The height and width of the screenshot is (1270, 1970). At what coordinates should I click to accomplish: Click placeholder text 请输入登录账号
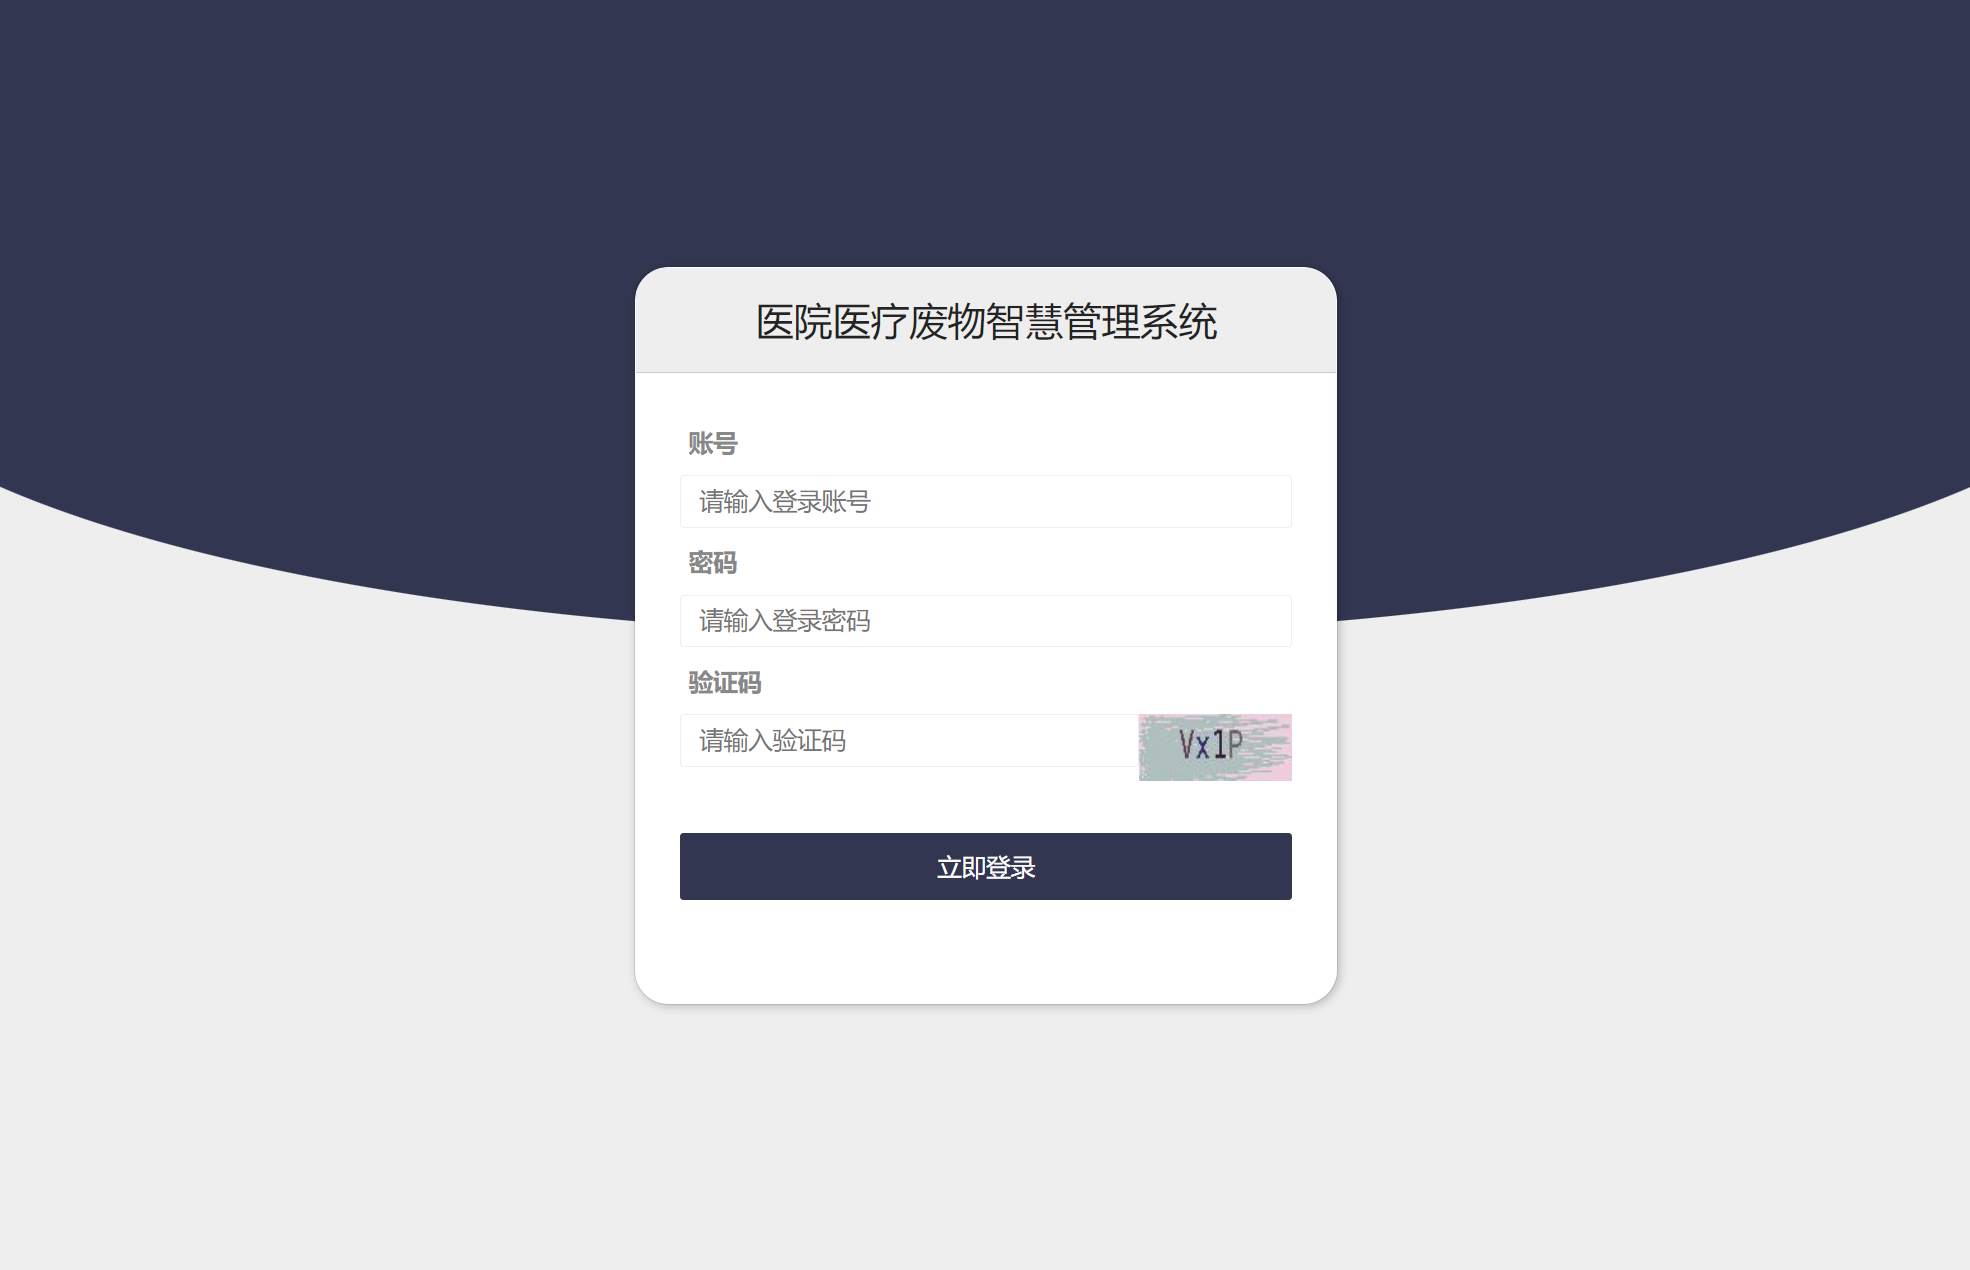point(784,501)
